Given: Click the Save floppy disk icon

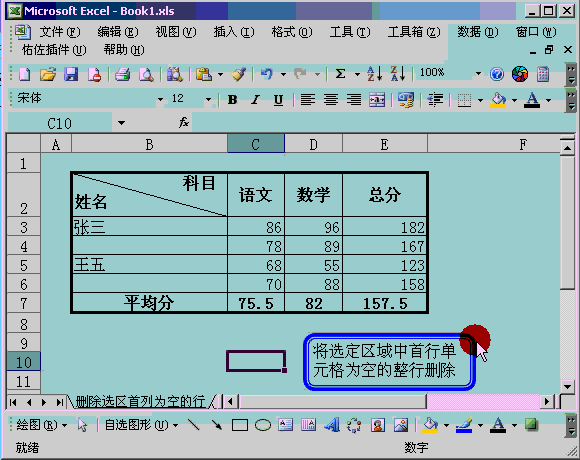Looking at the screenshot, I should (71, 74).
